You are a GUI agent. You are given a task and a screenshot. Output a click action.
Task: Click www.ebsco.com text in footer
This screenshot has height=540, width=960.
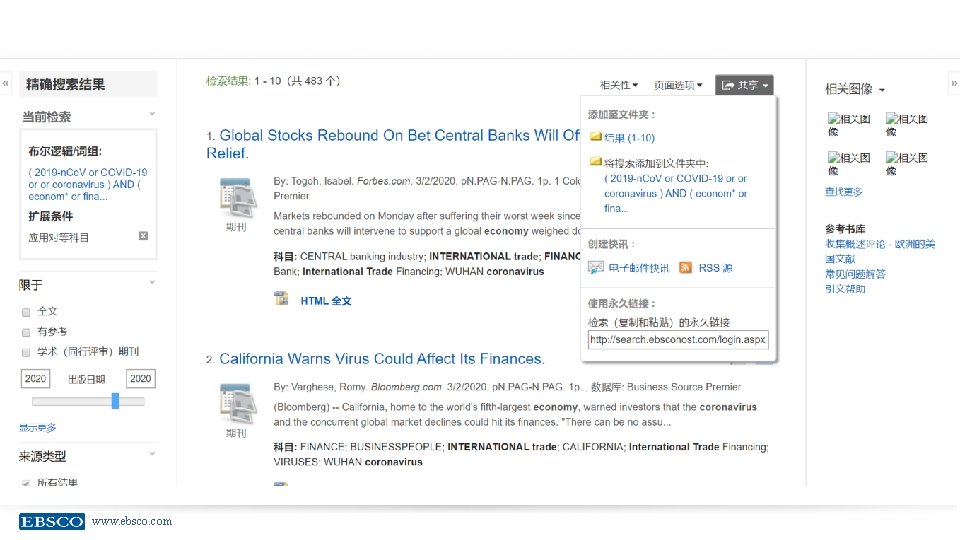coord(132,521)
